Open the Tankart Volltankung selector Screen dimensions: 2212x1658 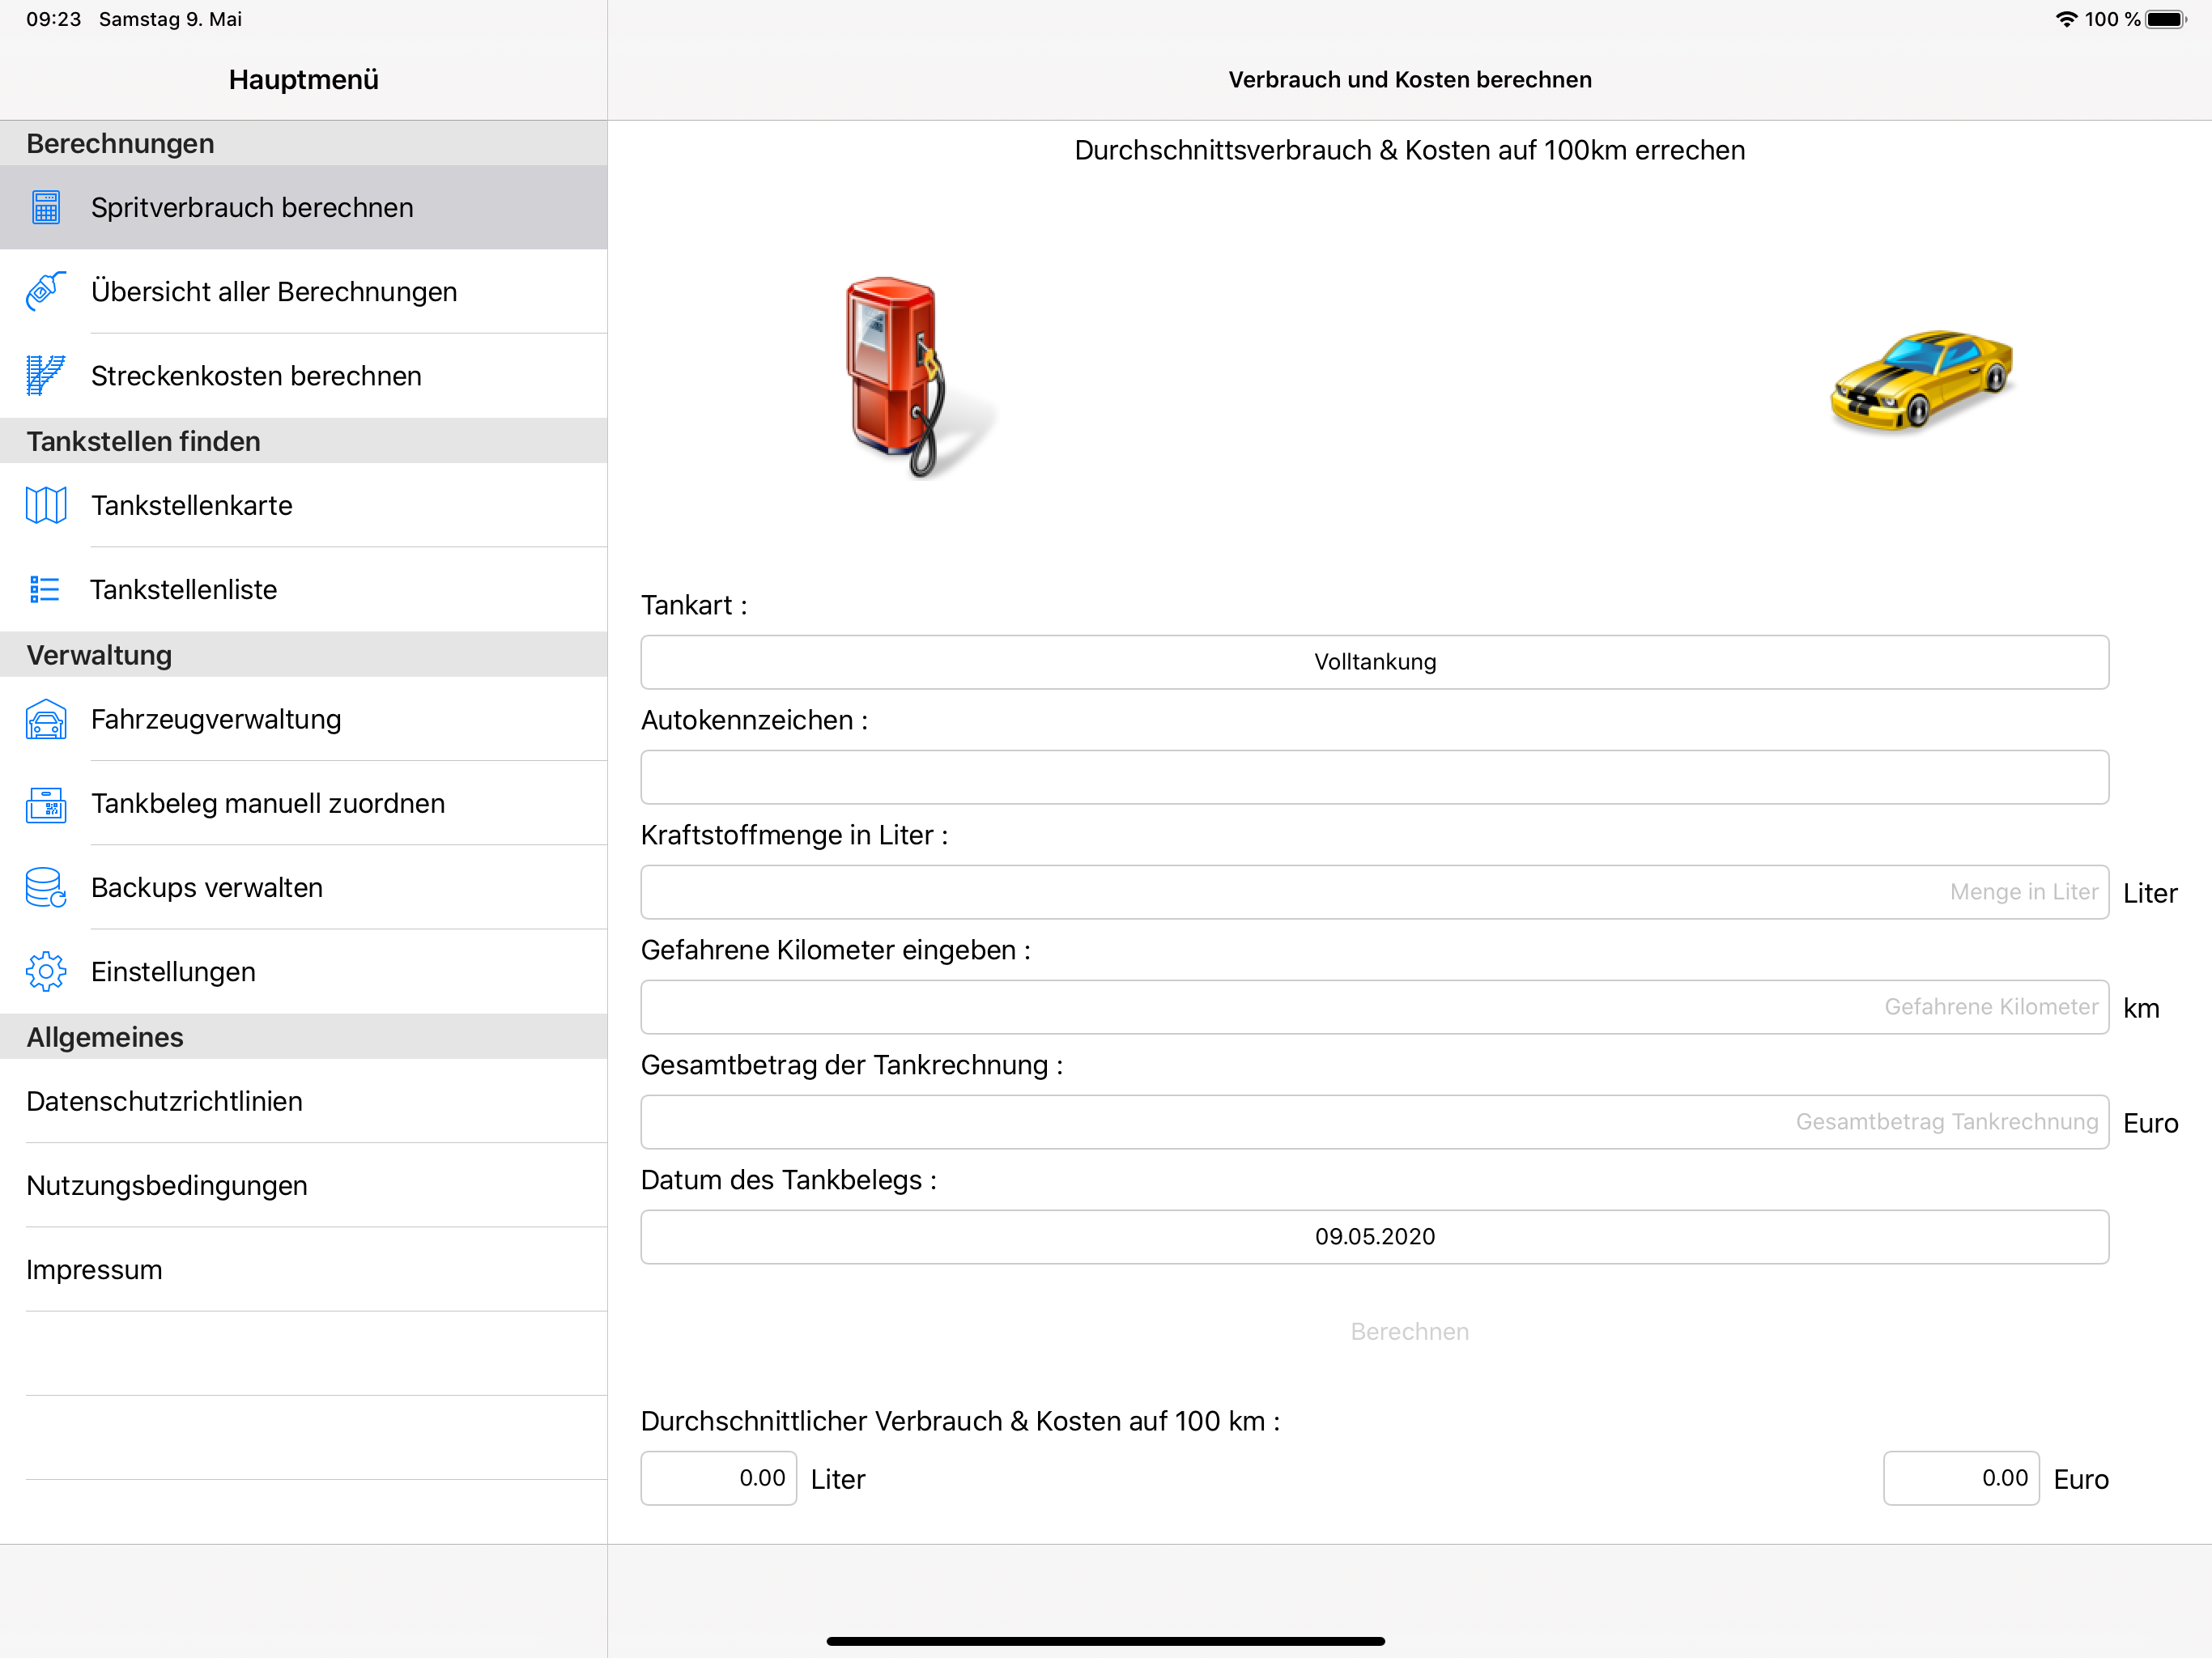point(1375,662)
